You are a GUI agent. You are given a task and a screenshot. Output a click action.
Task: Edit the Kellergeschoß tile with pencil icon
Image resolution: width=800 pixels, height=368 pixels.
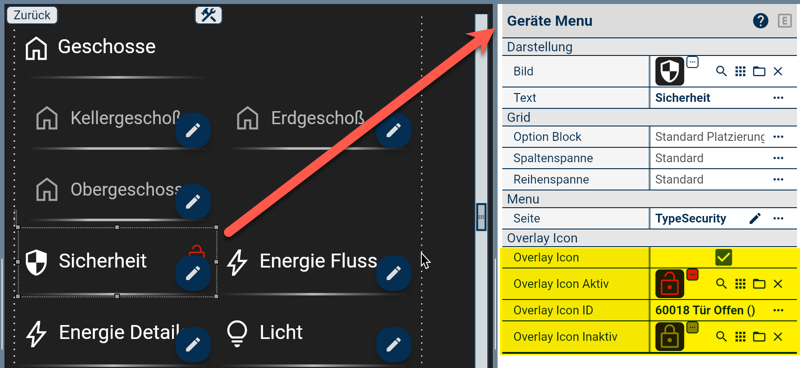click(192, 131)
